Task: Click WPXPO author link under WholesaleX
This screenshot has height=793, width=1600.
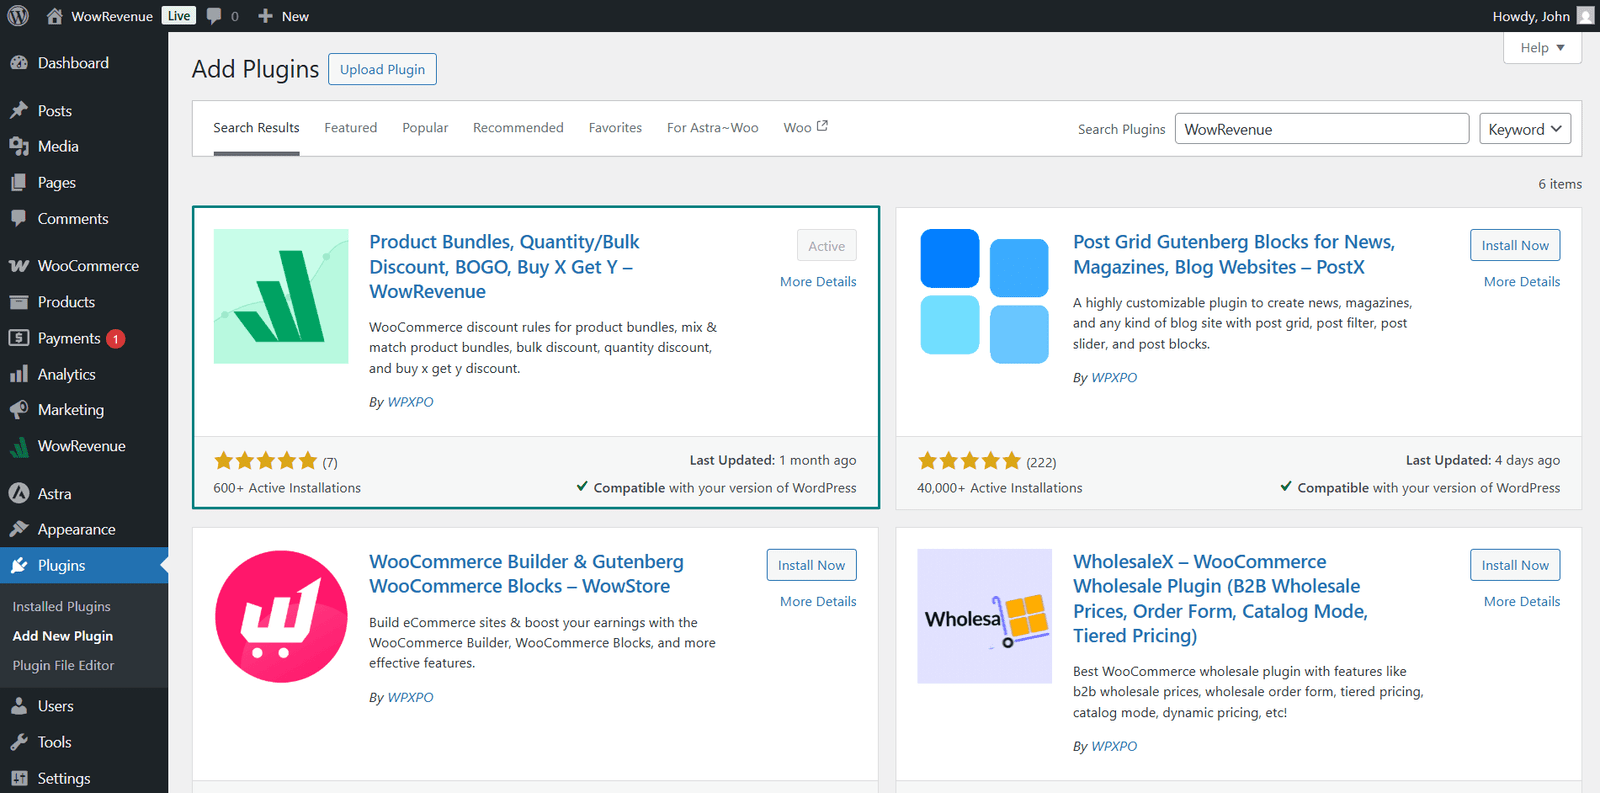Action: [1114, 747]
